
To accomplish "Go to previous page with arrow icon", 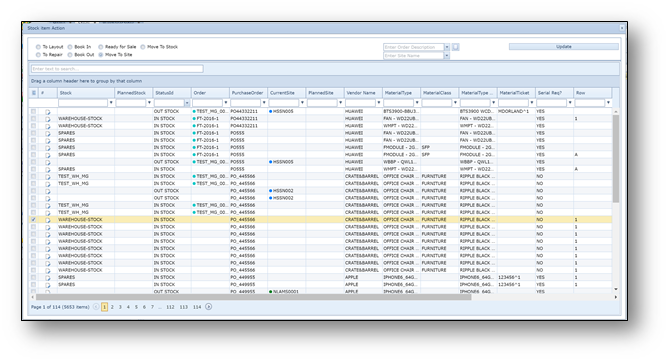I will pyautogui.click(x=96, y=307).
